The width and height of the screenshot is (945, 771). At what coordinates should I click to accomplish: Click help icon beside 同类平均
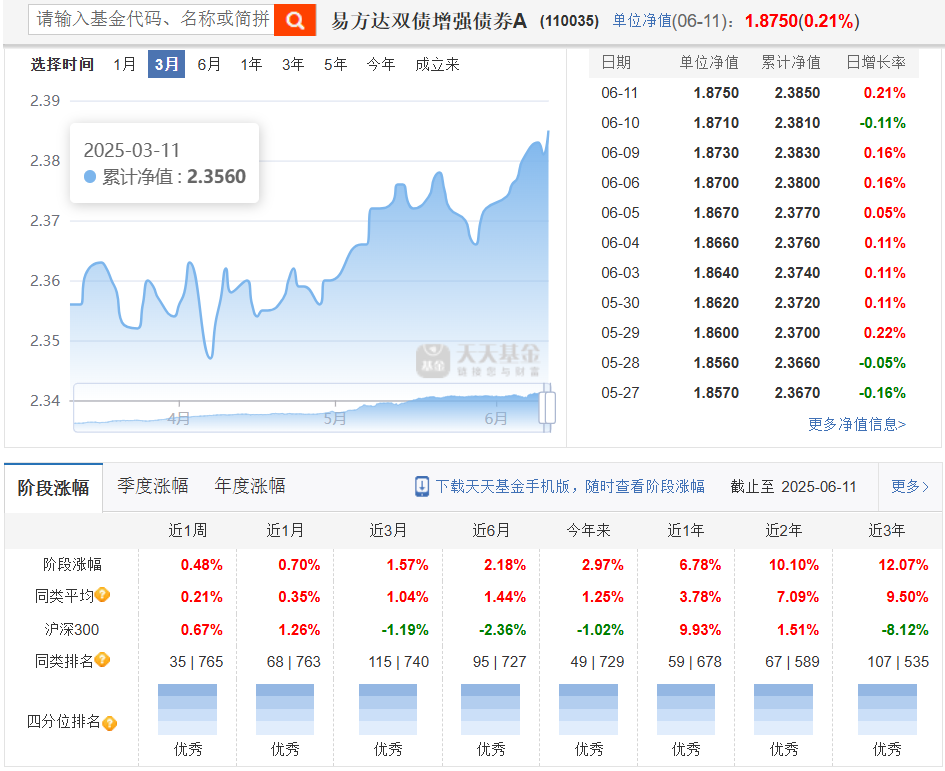102,595
